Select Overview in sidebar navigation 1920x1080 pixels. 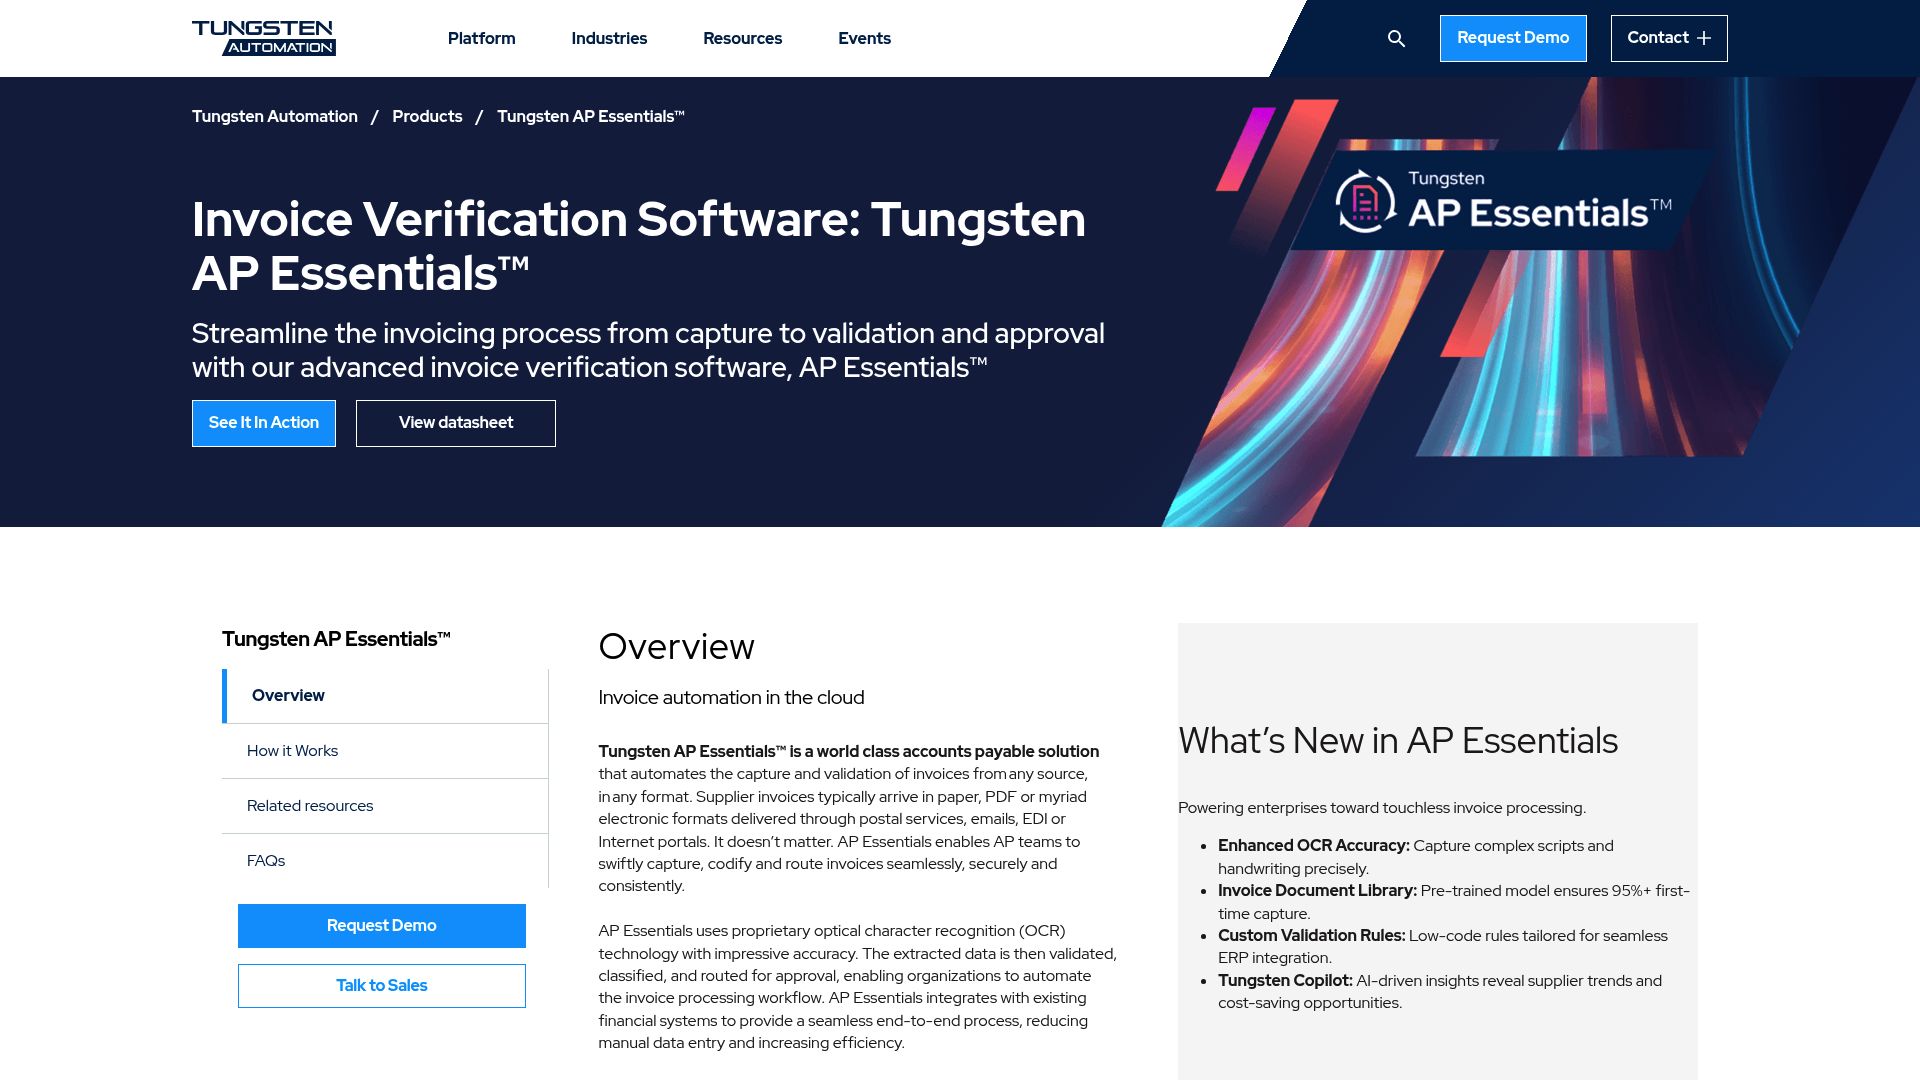(385, 696)
